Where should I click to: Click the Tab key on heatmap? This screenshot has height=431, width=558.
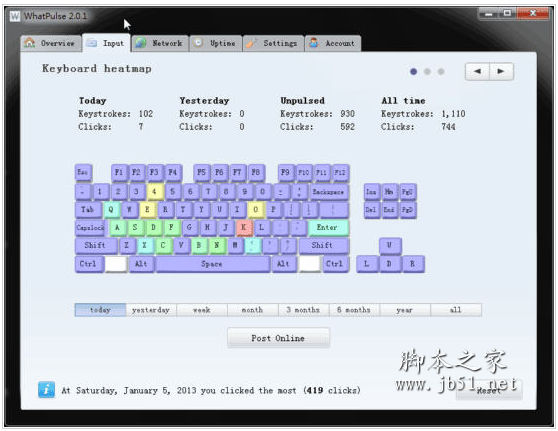[x=88, y=210]
